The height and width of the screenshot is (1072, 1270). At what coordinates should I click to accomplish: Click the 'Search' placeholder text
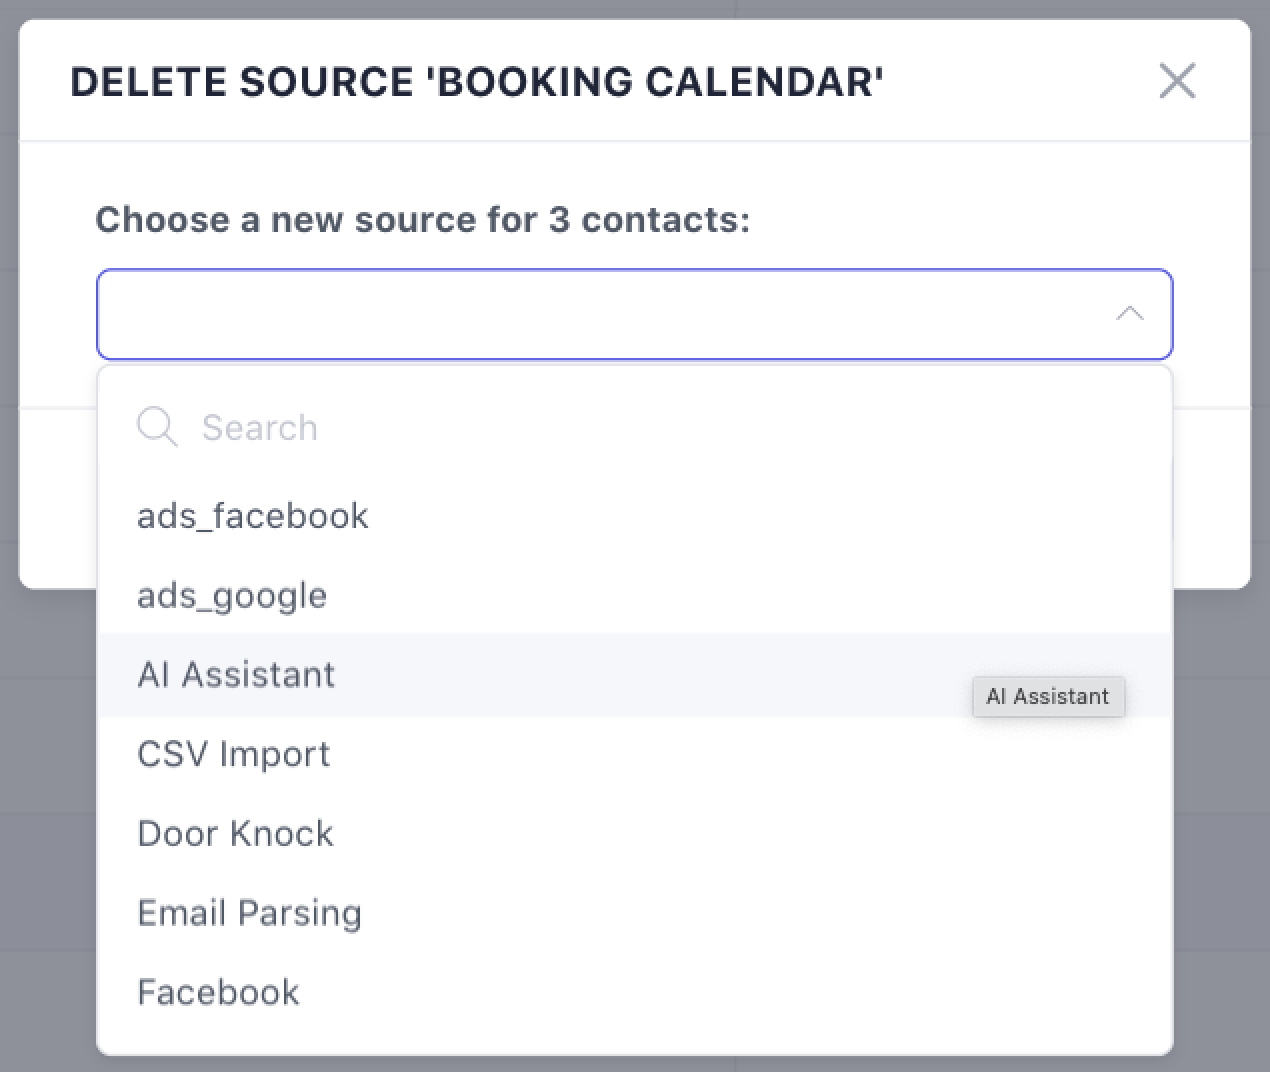point(260,428)
